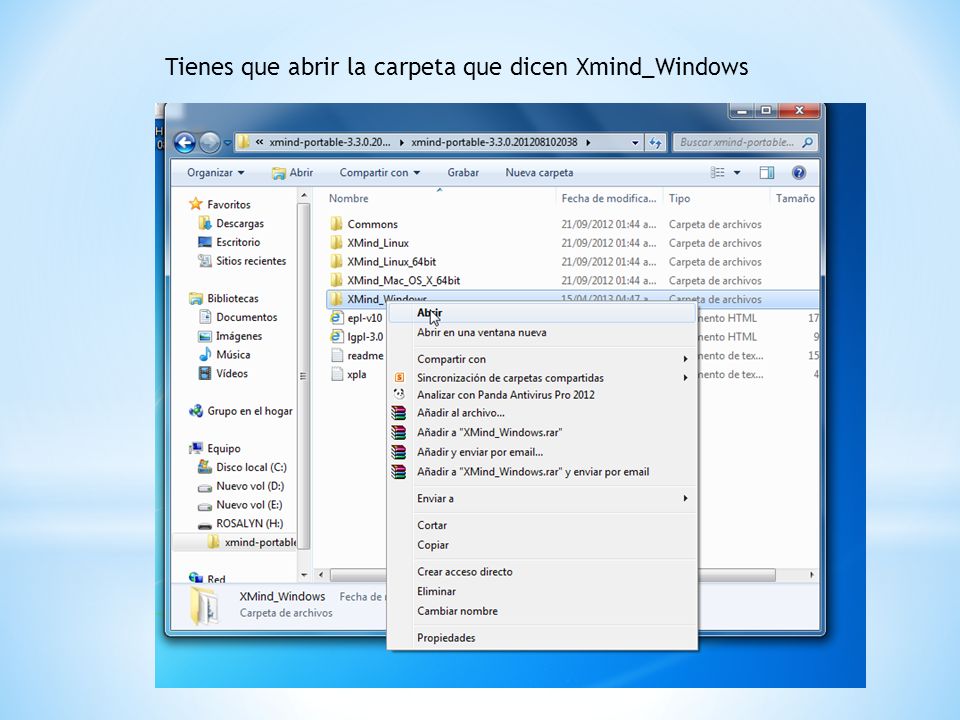
Task: Open Vídeos library
Action: 223,373
